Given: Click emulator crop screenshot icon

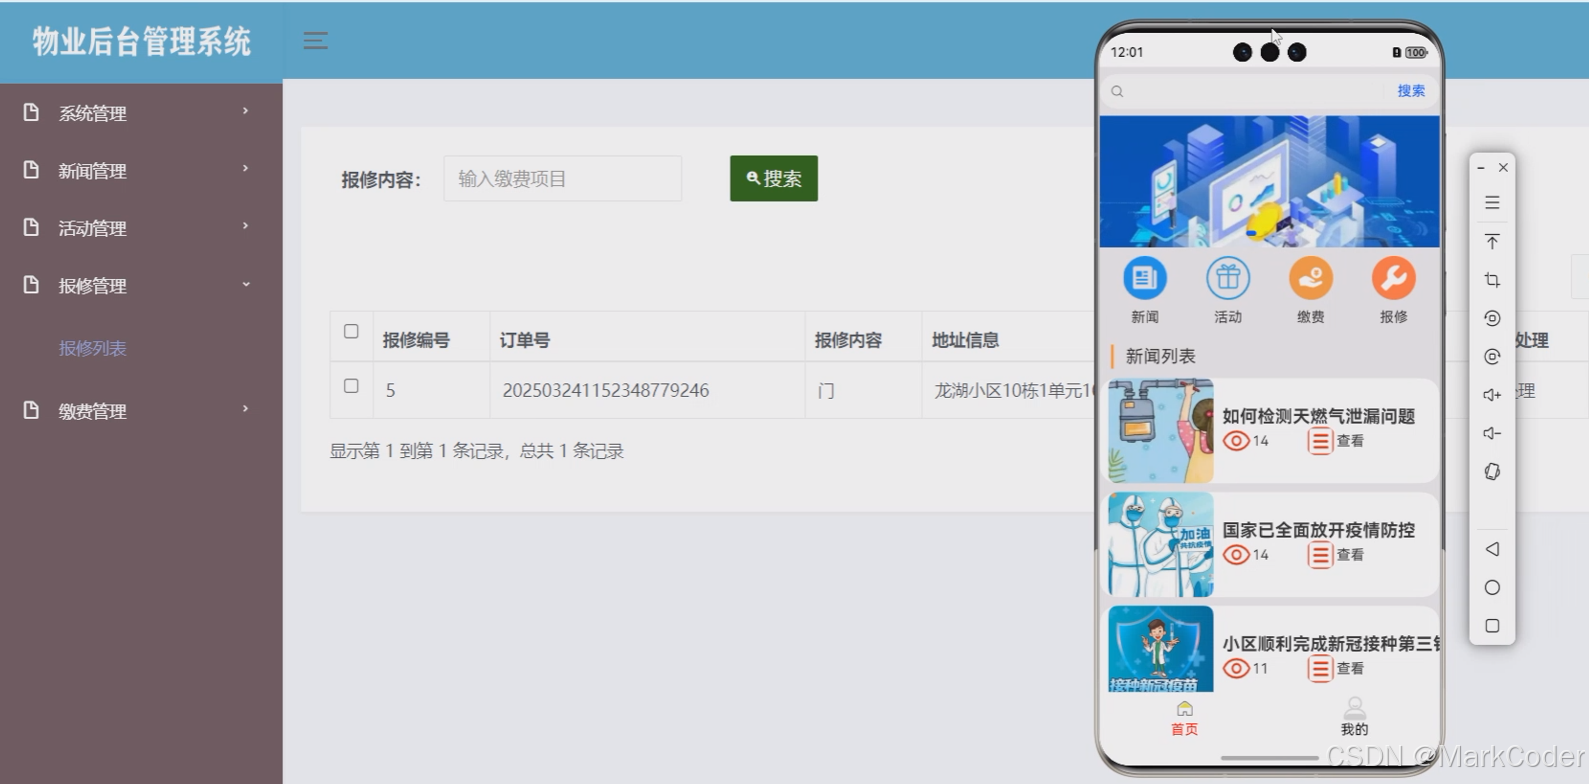Looking at the screenshot, I should pyautogui.click(x=1492, y=280).
